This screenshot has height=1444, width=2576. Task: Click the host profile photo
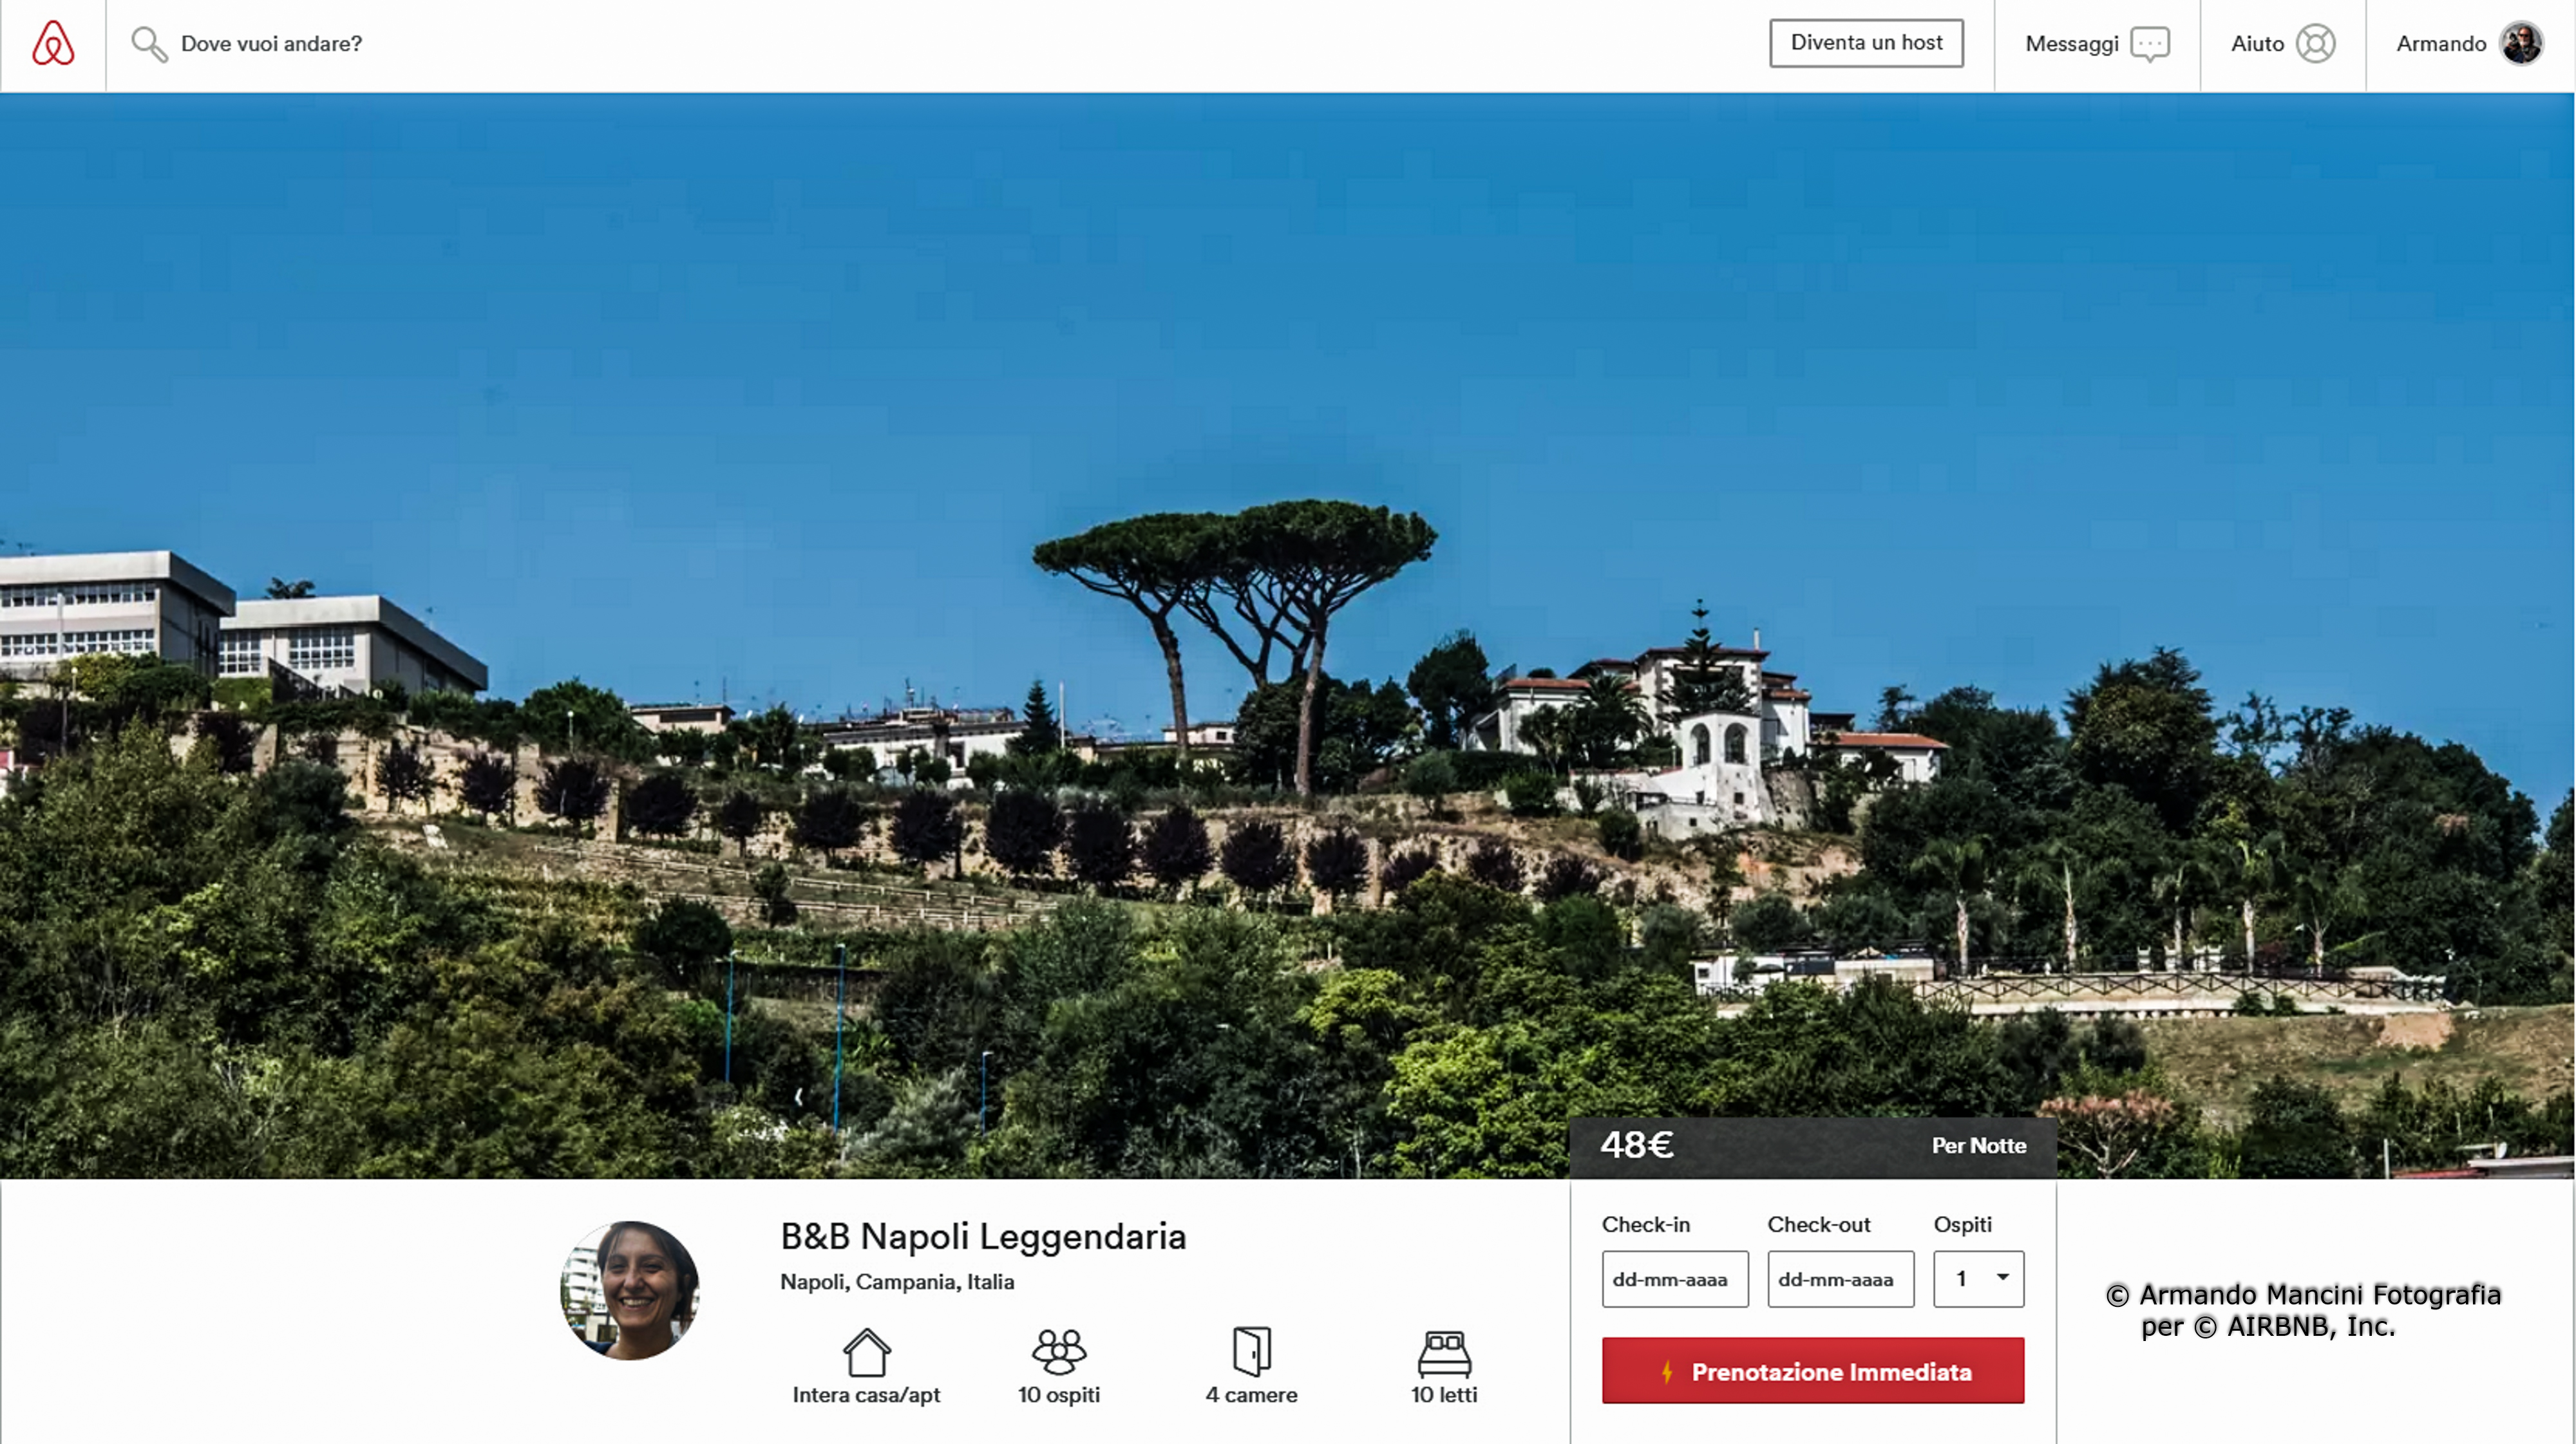(x=629, y=1290)
